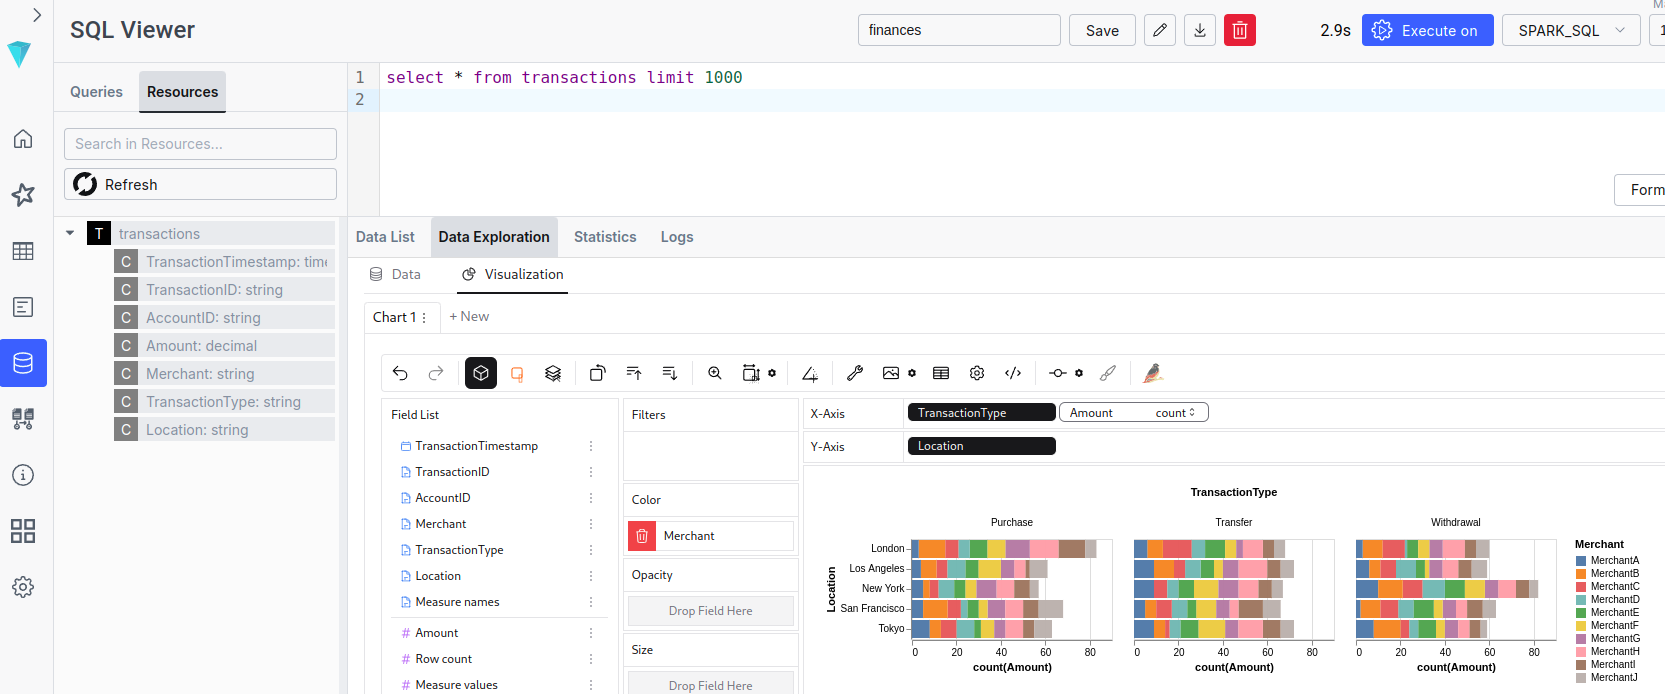Viewport: 1665px width, 694px height.
Task: Click the transpose axes icon
Action: click(x=597, y=373)
